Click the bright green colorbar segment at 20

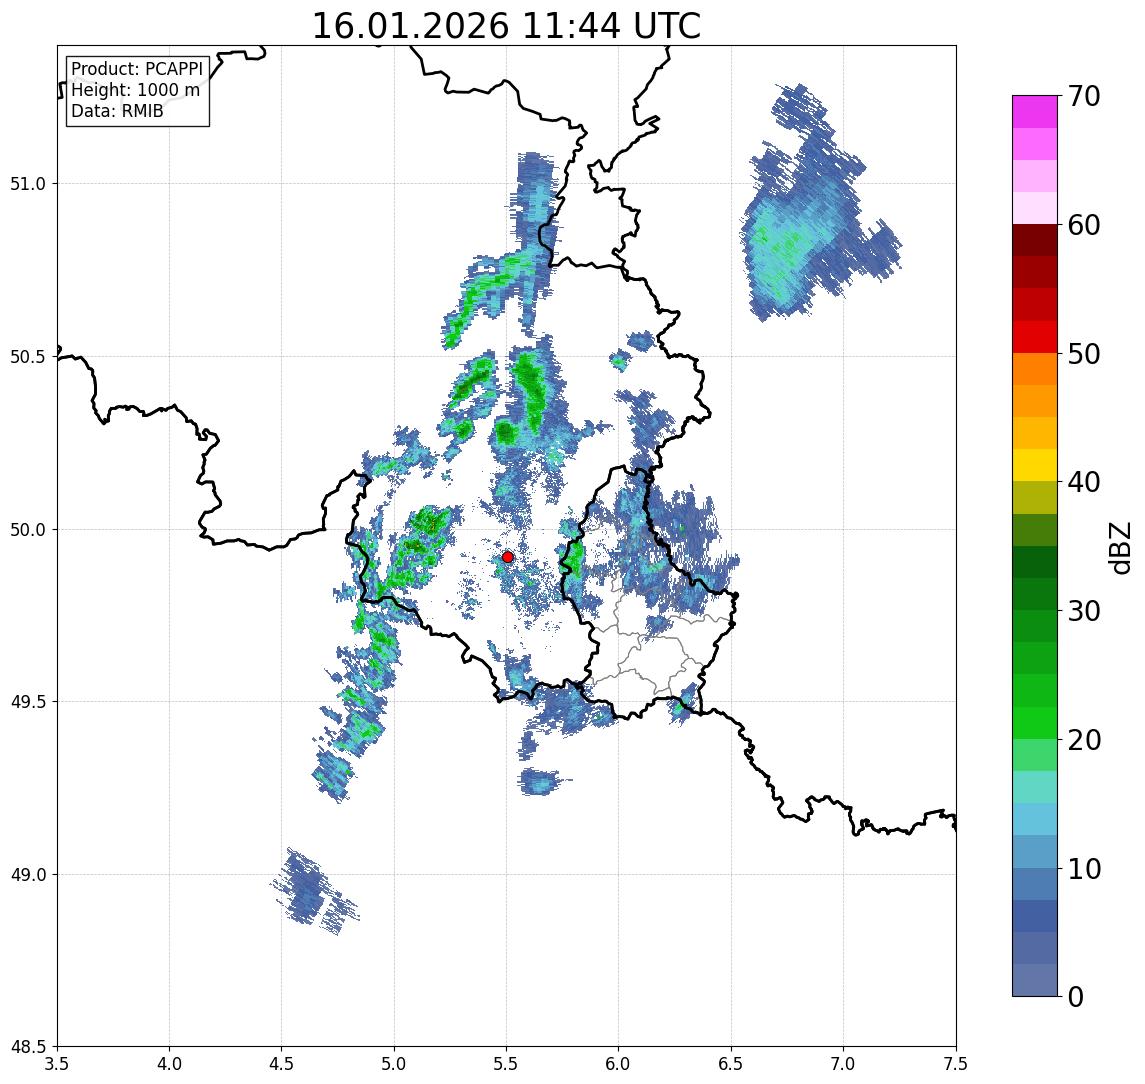(x=1035, y=723)
